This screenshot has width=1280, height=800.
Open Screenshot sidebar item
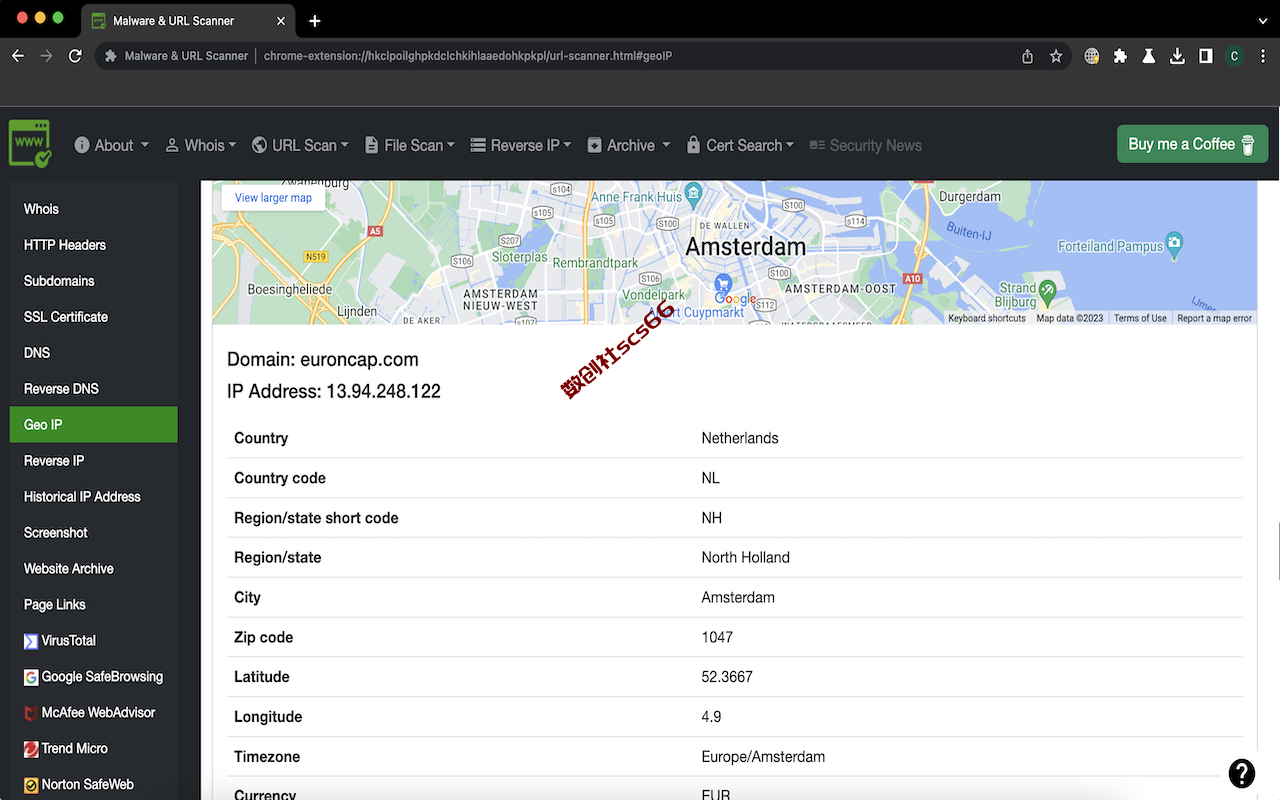(94, 533)
